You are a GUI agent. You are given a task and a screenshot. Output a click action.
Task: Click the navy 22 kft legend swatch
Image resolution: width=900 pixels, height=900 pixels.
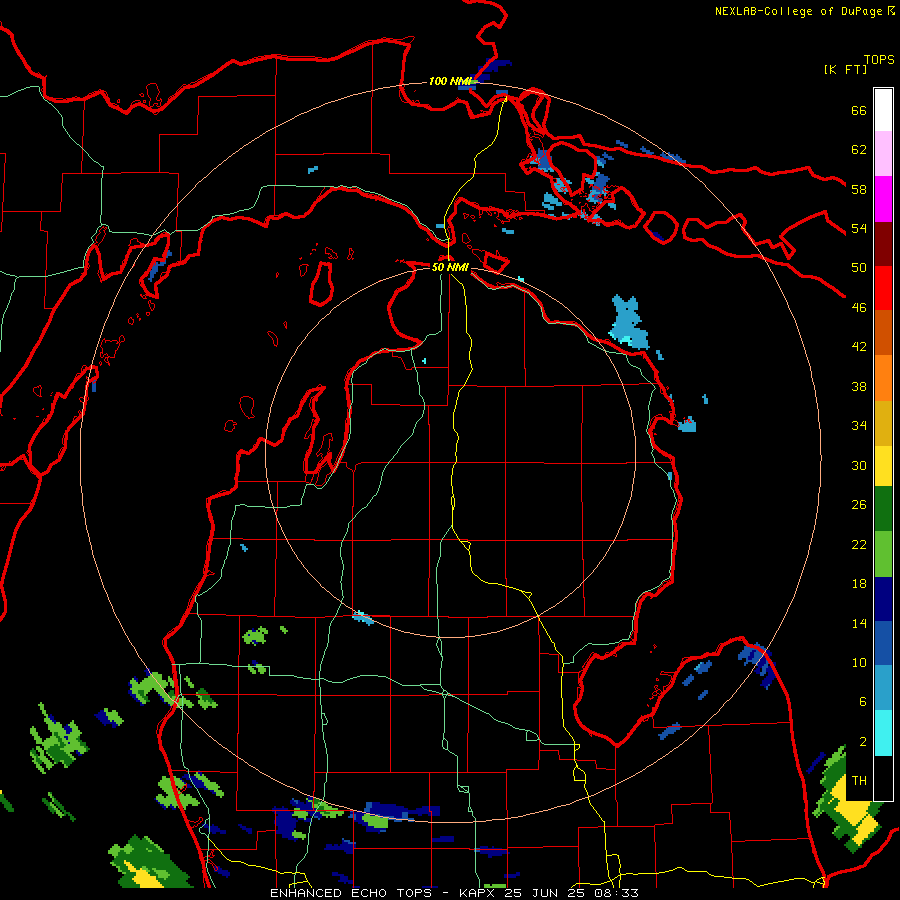(883, 599)
